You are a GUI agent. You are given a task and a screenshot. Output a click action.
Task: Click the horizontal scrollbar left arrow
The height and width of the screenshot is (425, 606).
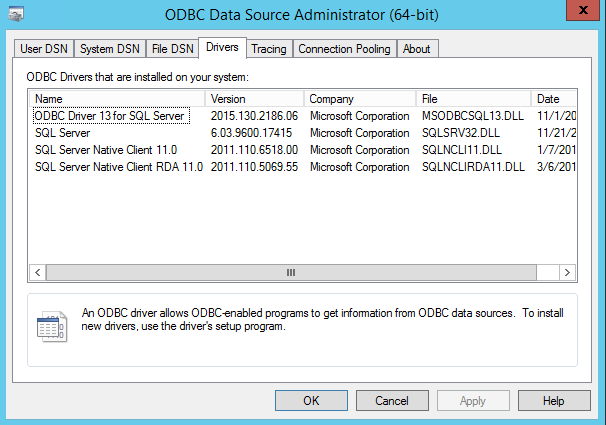point(38,272)
